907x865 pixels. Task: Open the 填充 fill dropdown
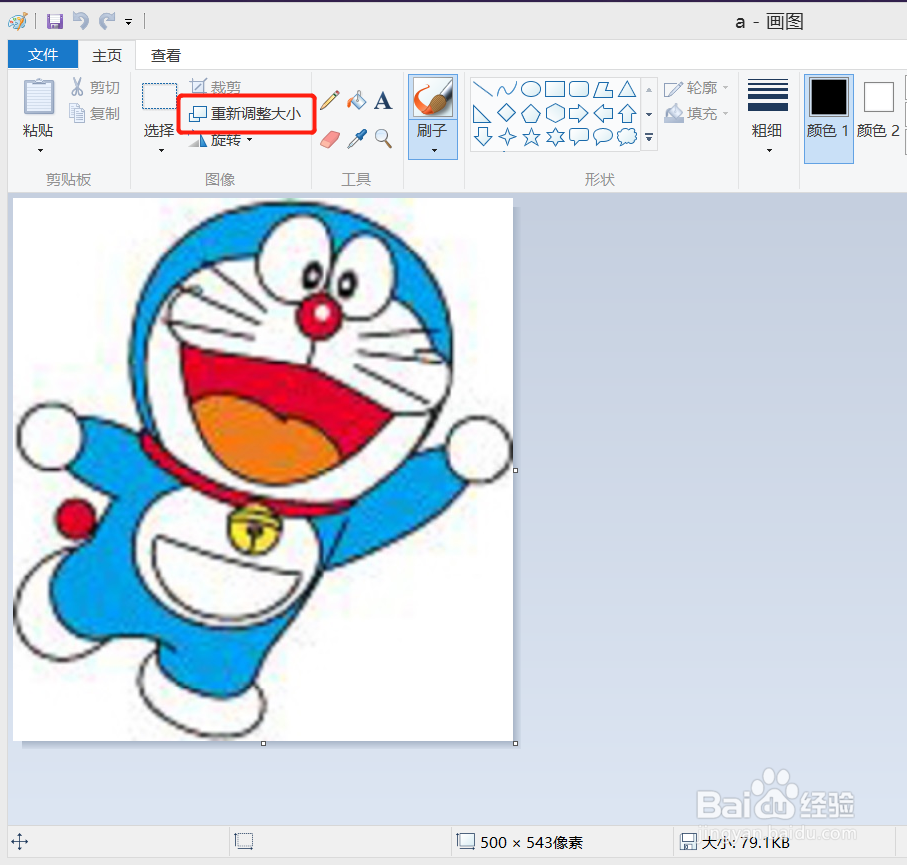[696, 113]
